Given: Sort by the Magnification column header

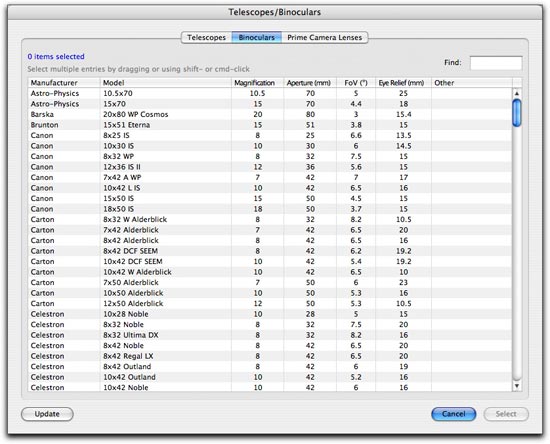Looking at the screenshot, I should point(257,83).
